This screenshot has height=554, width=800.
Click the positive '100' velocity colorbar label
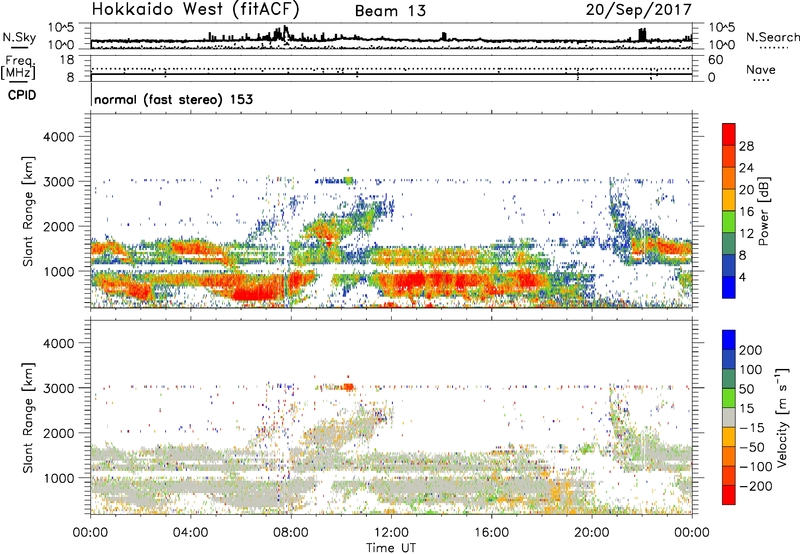pyautogui.click(x=751, y=370)
